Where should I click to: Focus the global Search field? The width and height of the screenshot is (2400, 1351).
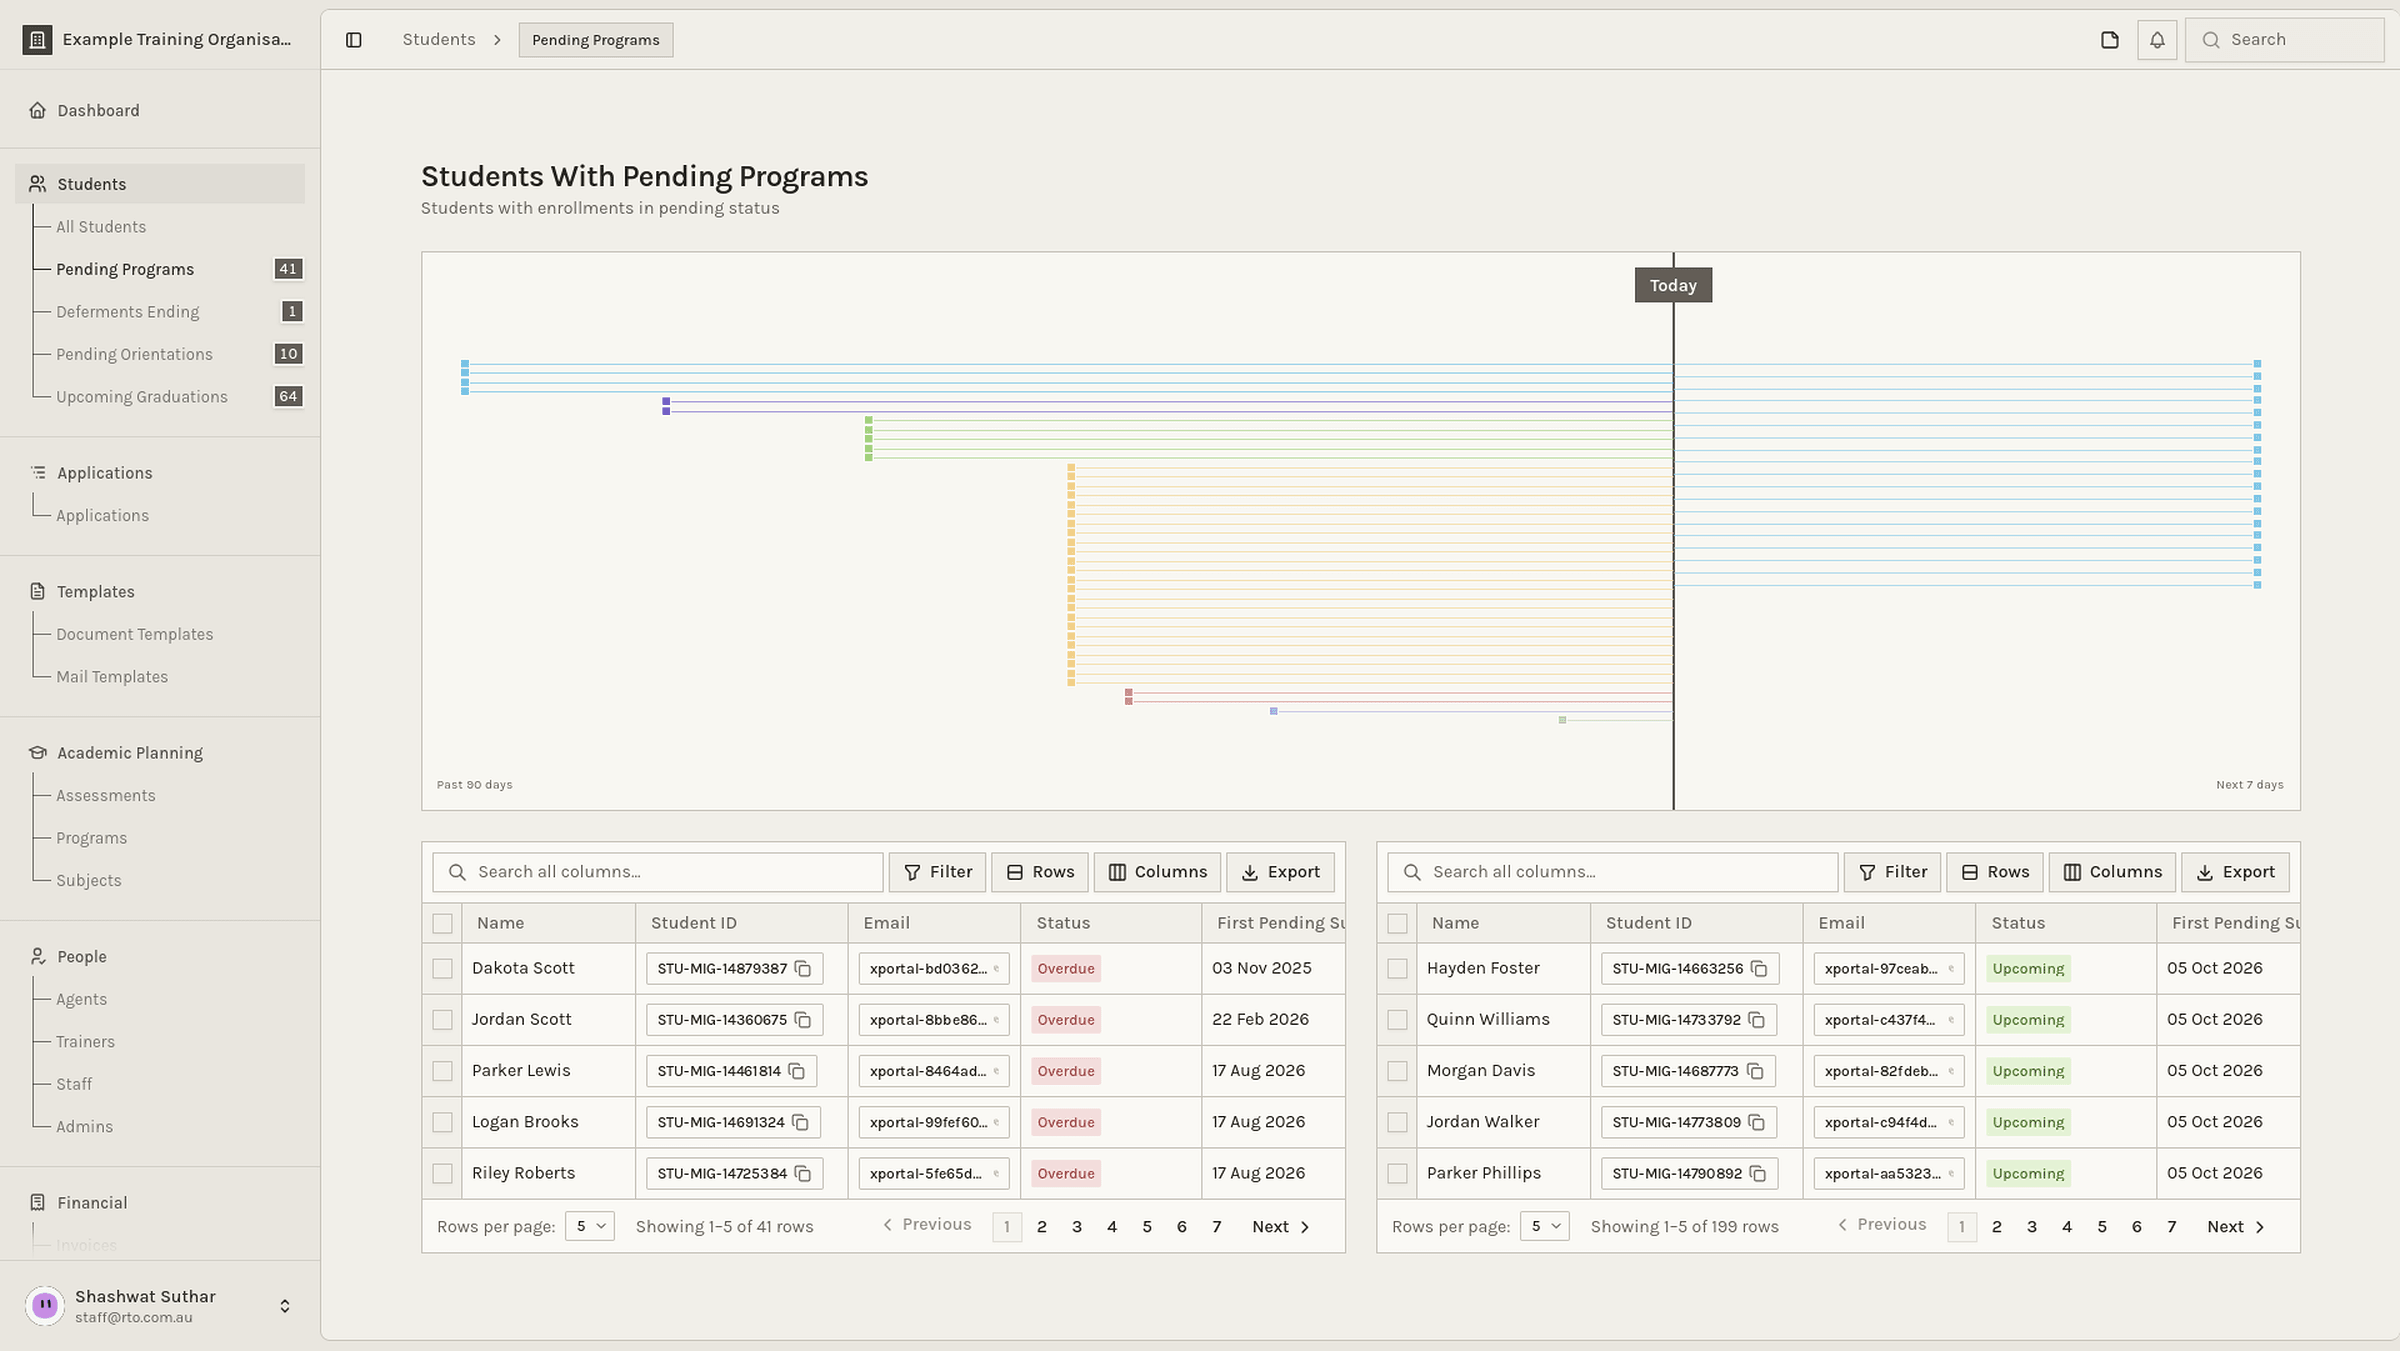coord(2284,40)
